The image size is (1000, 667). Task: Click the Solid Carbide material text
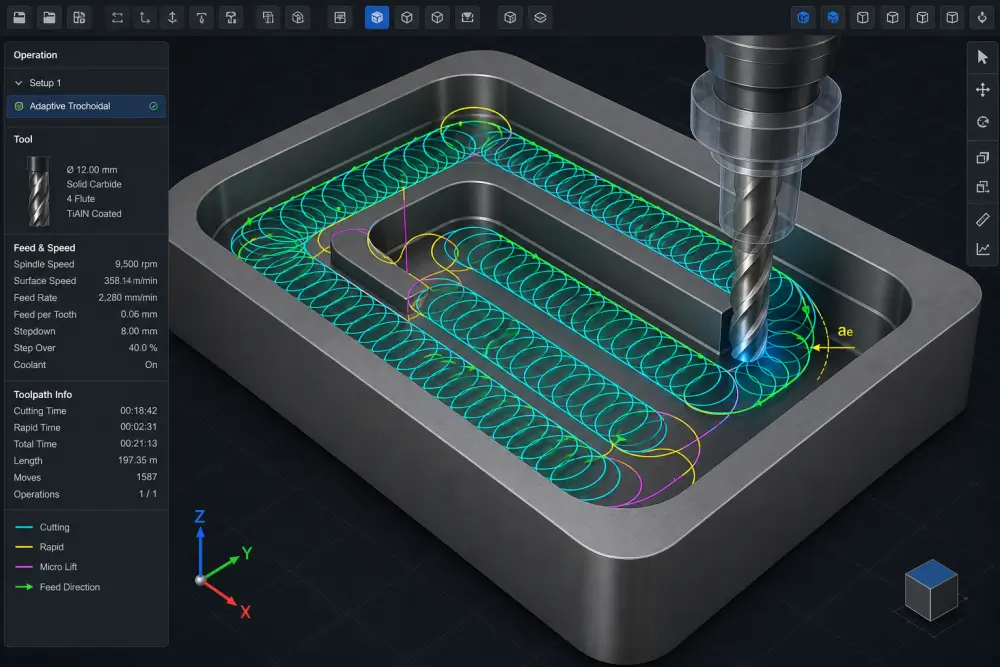pyautogui.click(x=94, y=184)
